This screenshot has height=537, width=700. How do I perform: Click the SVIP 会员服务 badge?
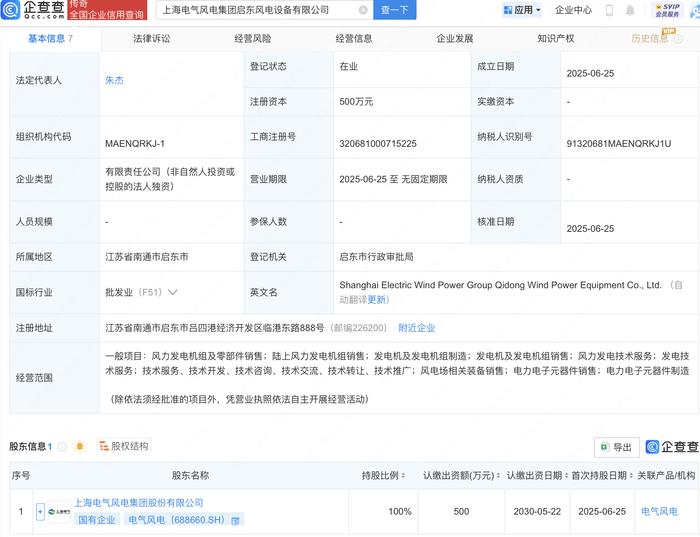(x=667, y=10)
